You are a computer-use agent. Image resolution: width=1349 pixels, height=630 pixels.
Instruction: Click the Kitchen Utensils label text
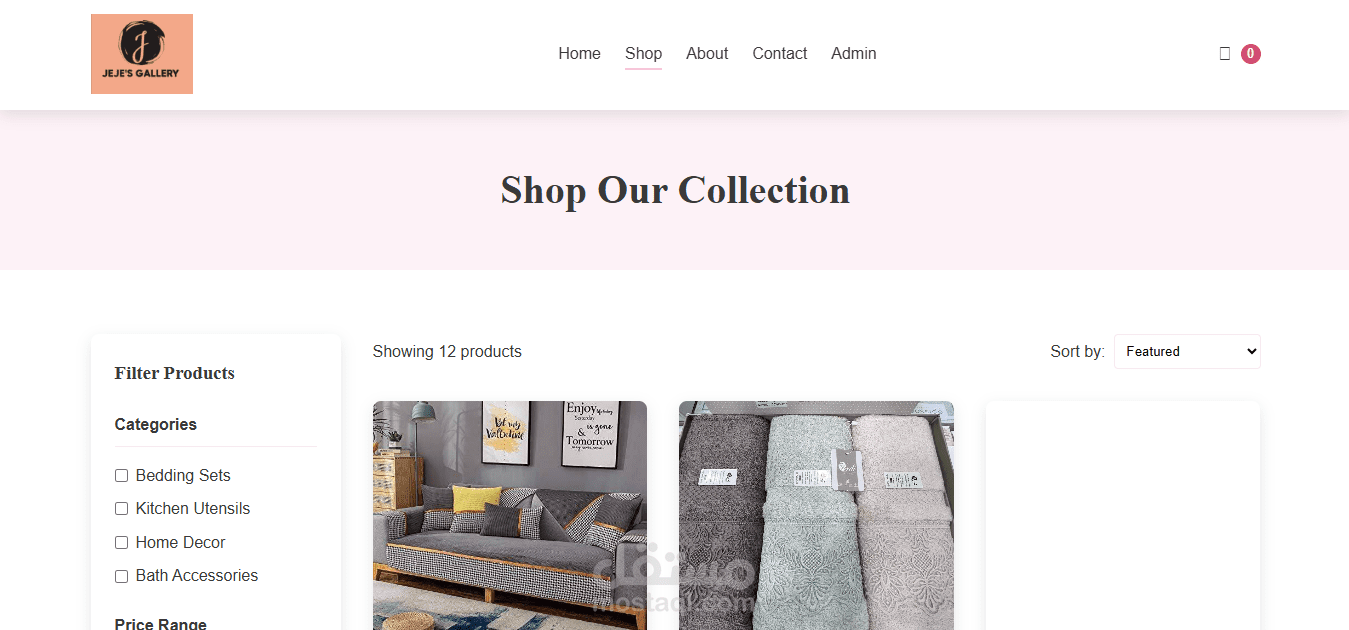point(193,509)
